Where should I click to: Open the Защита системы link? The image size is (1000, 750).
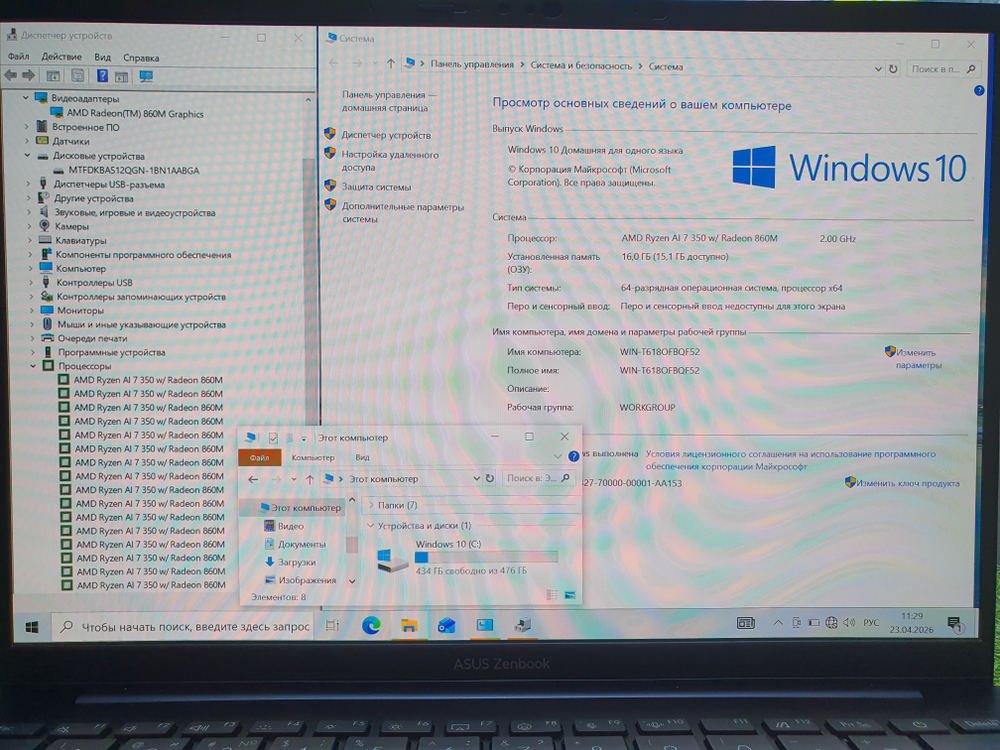[x=376, y=187]
